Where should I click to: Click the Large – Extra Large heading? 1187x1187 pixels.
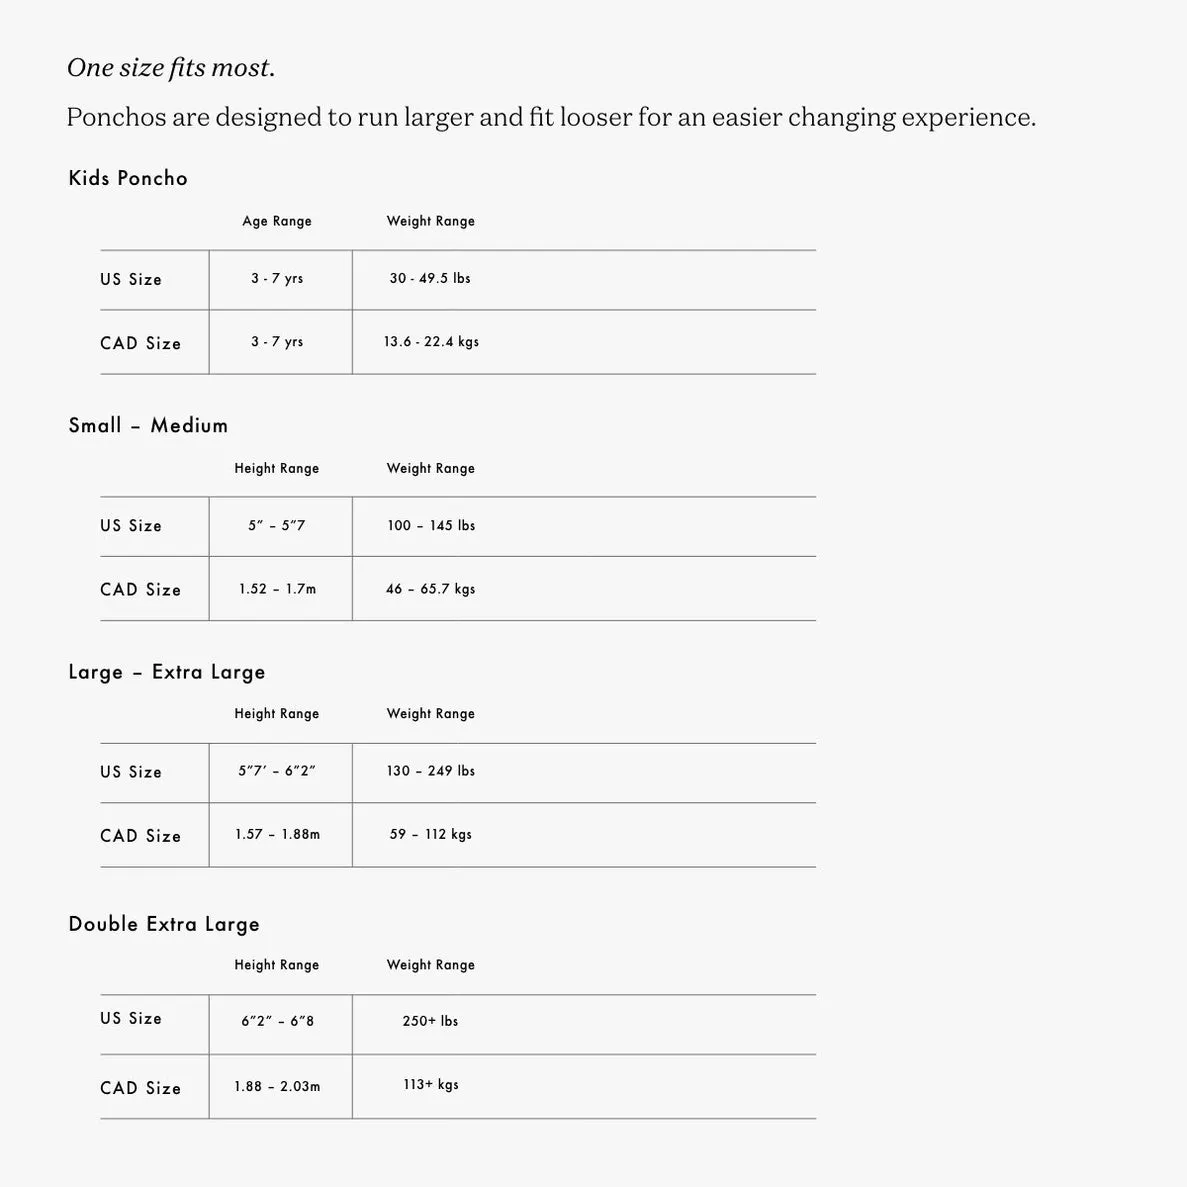[x=167, y=672]
